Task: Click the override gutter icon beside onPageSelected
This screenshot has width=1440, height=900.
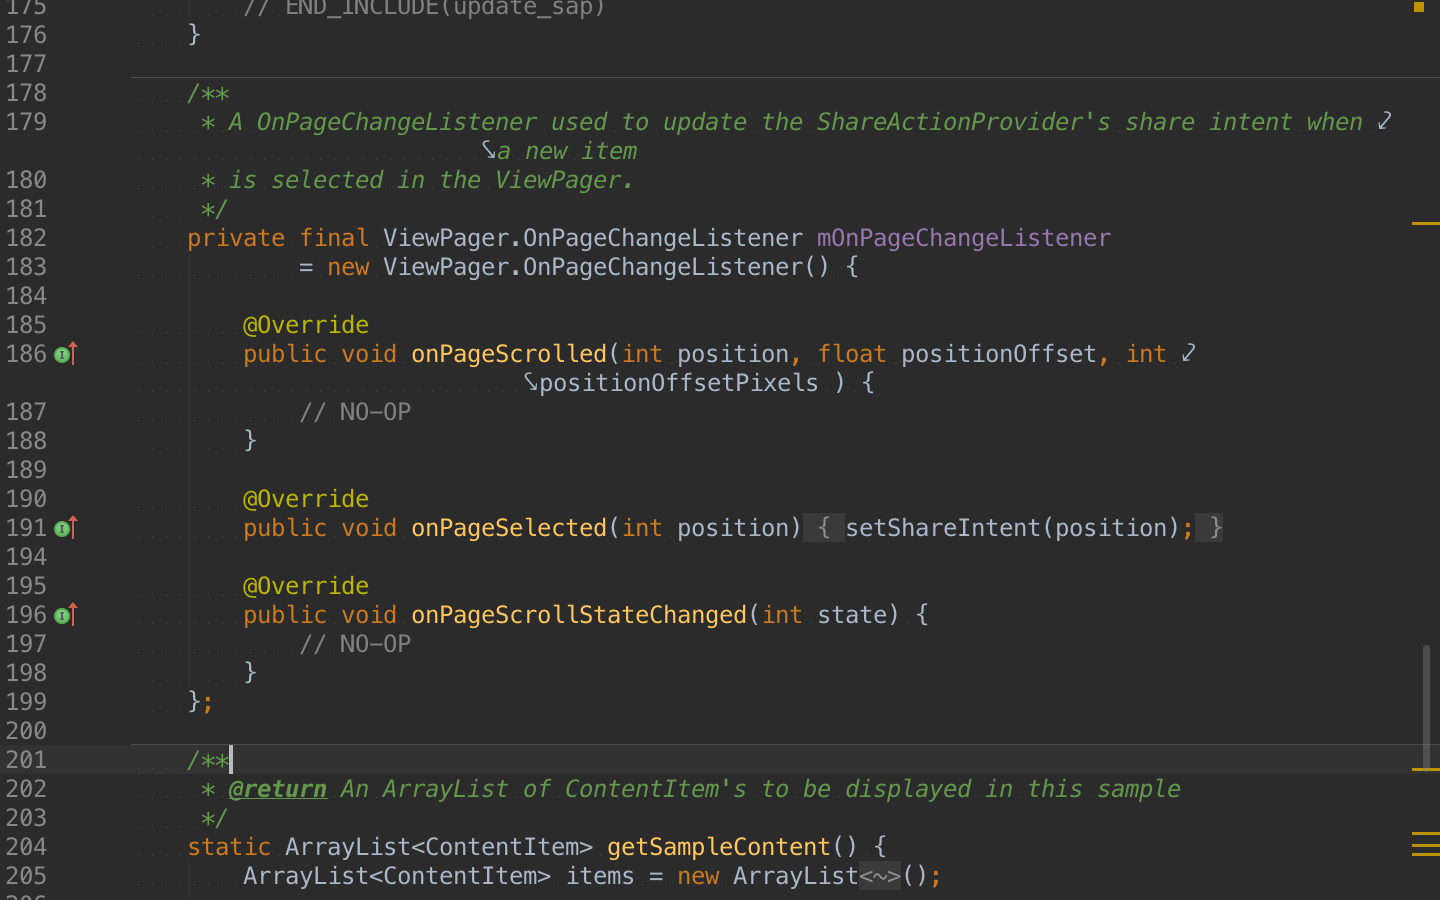Action: [65, 528]
